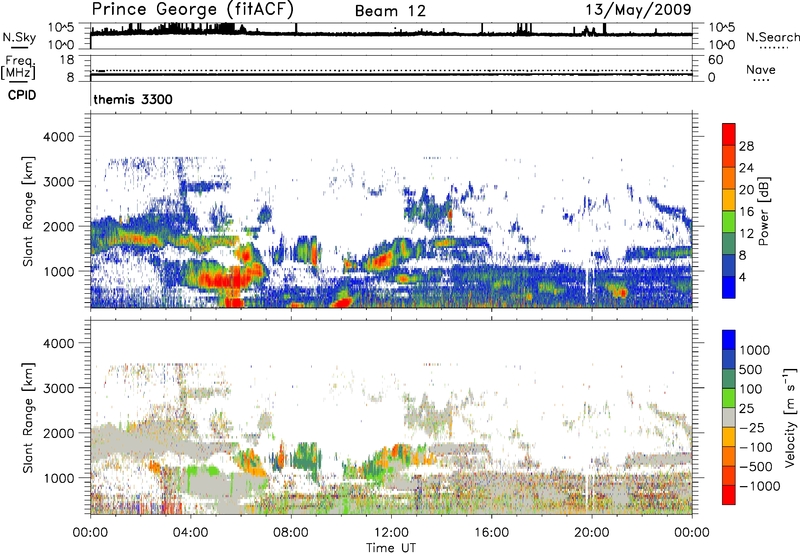Click the red bottom of velocity colorbar
The height and width of the screenshot is (554, 800).
click(729, 495)
